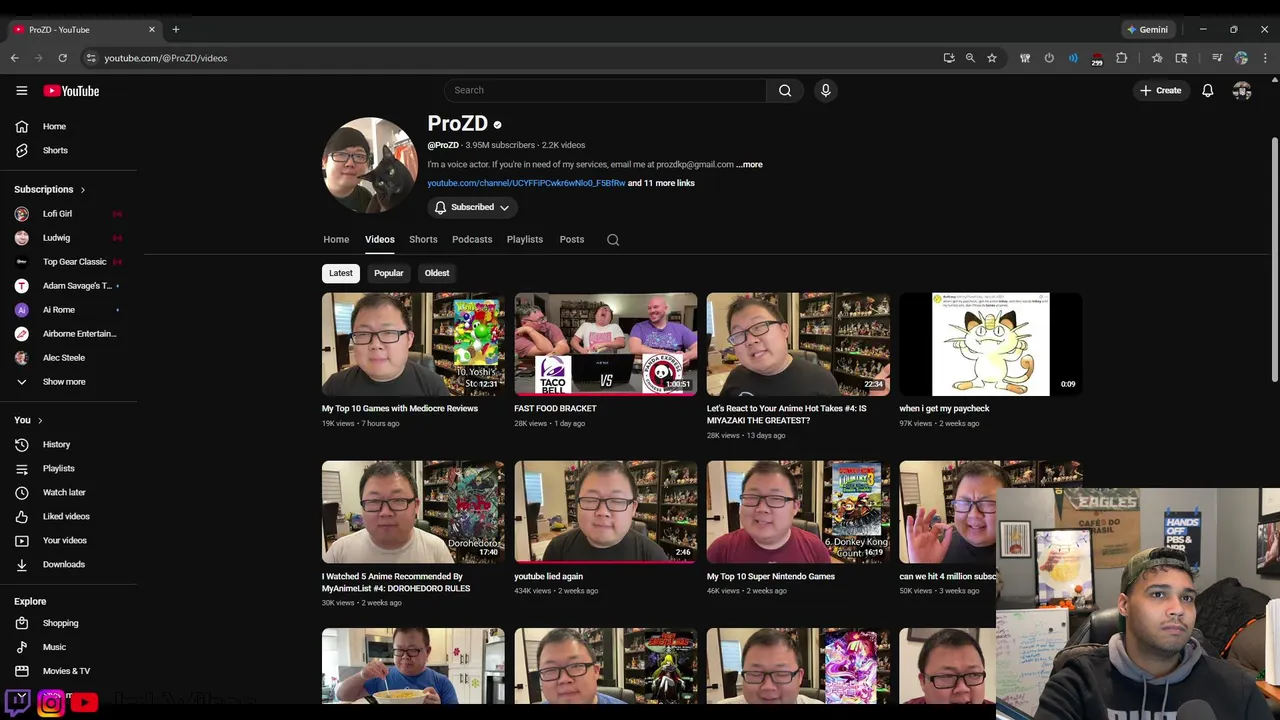Open the notifications bell

1207,90
